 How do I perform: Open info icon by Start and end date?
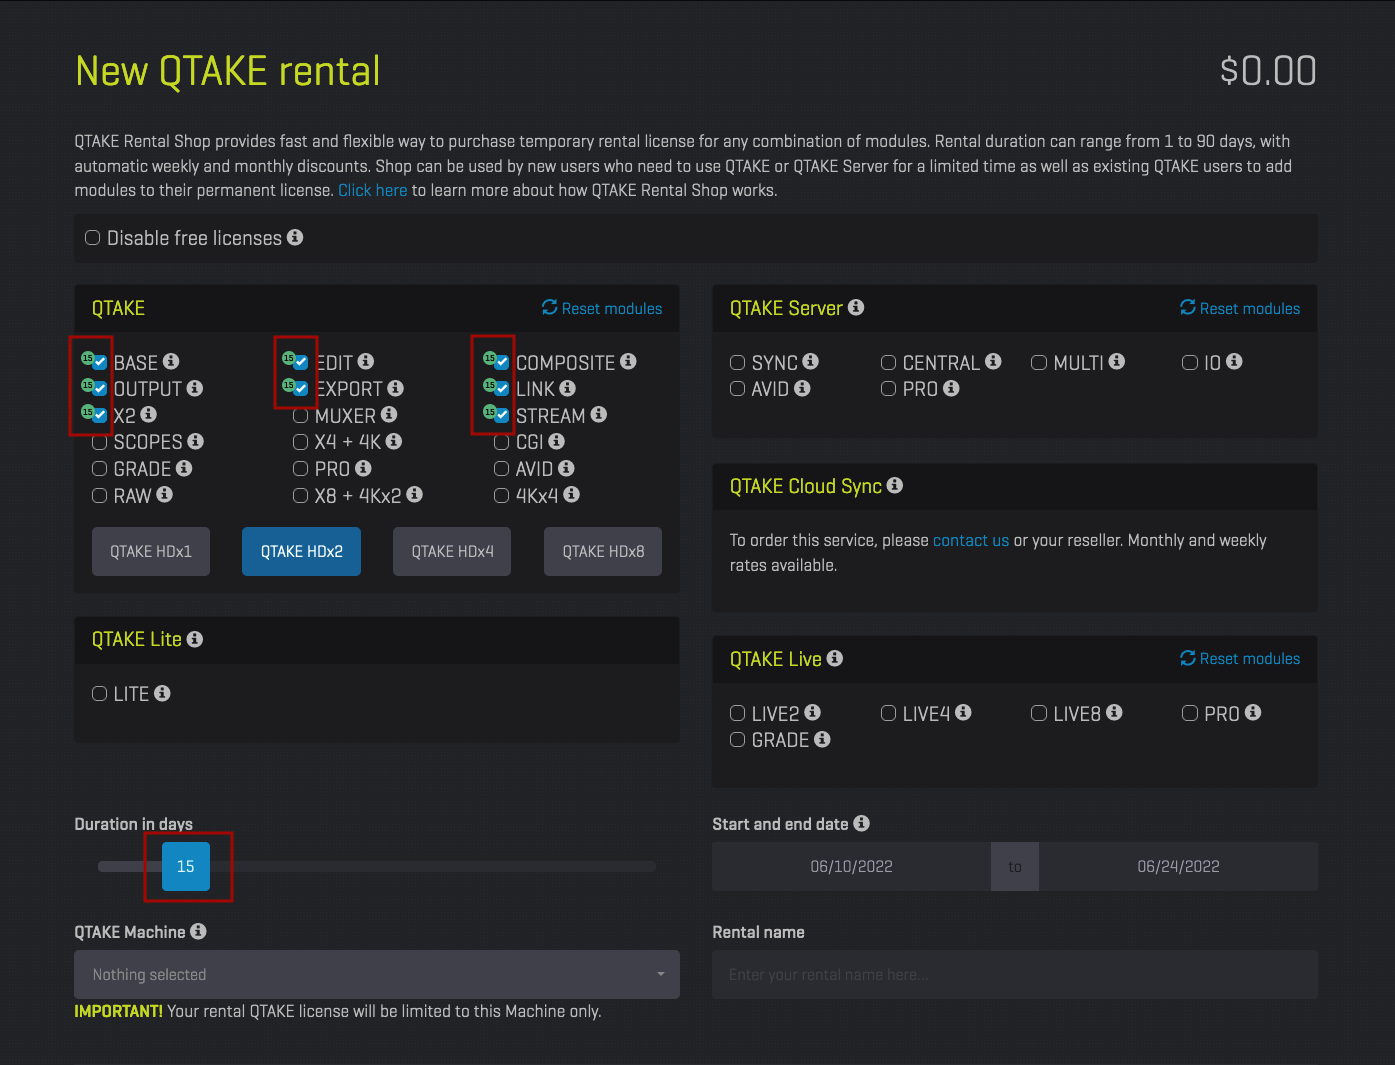pyautogui.click(x=862, y=823)
